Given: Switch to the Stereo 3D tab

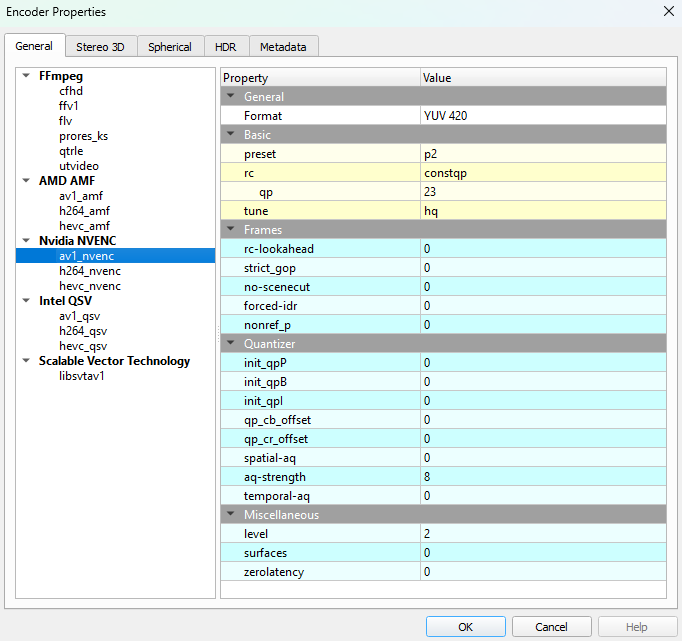Looking at the screenshot, I should click(x=100, y=47).
